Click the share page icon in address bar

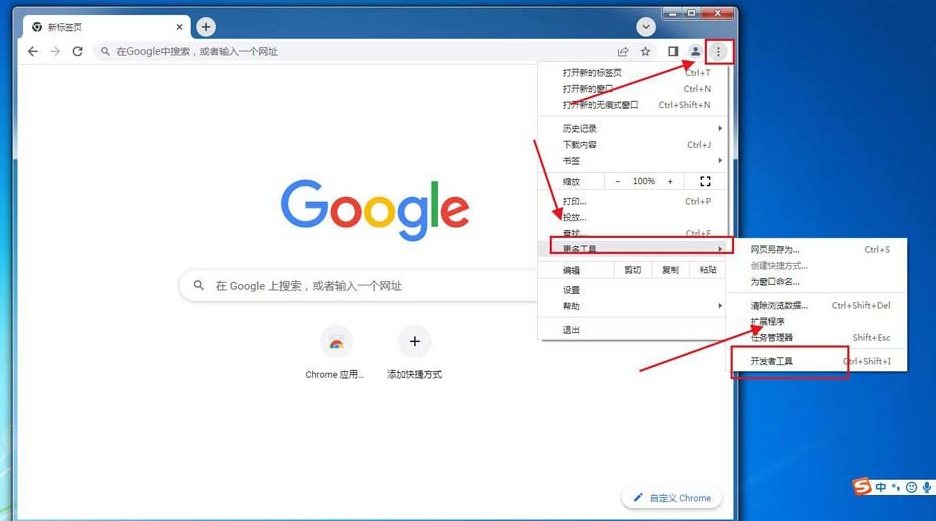pyautogui.click(x=623, y=51)
